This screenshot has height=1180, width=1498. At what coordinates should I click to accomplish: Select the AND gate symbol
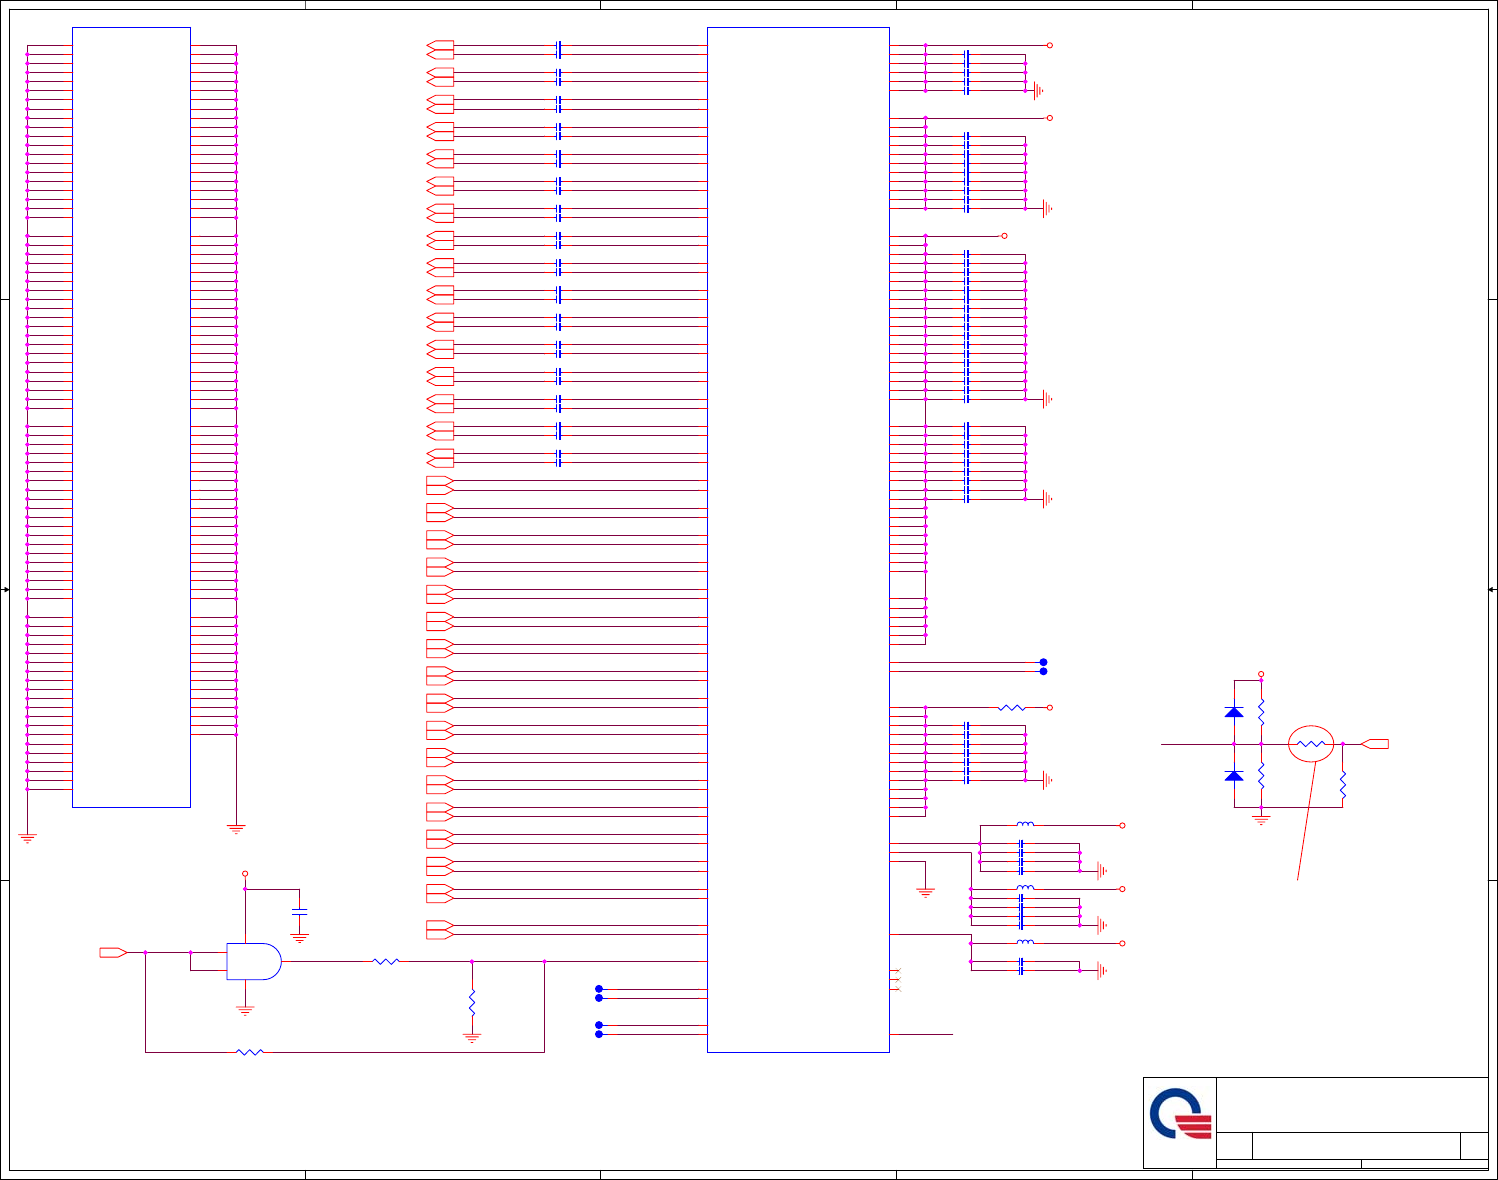[254, 961]
